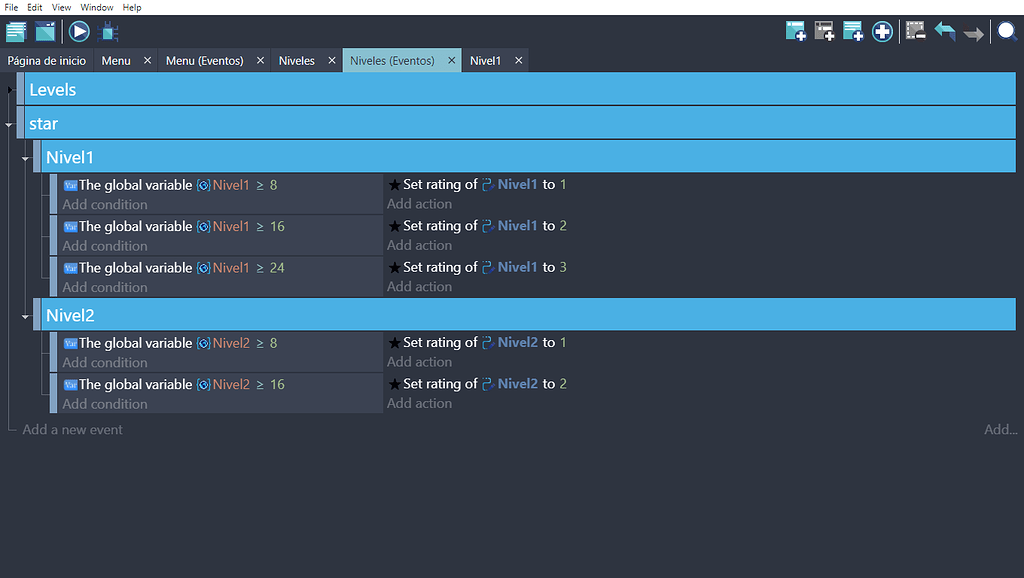Open the Edit menu
The width and height of the screenshot is (1024, 578).
point(34,7)
